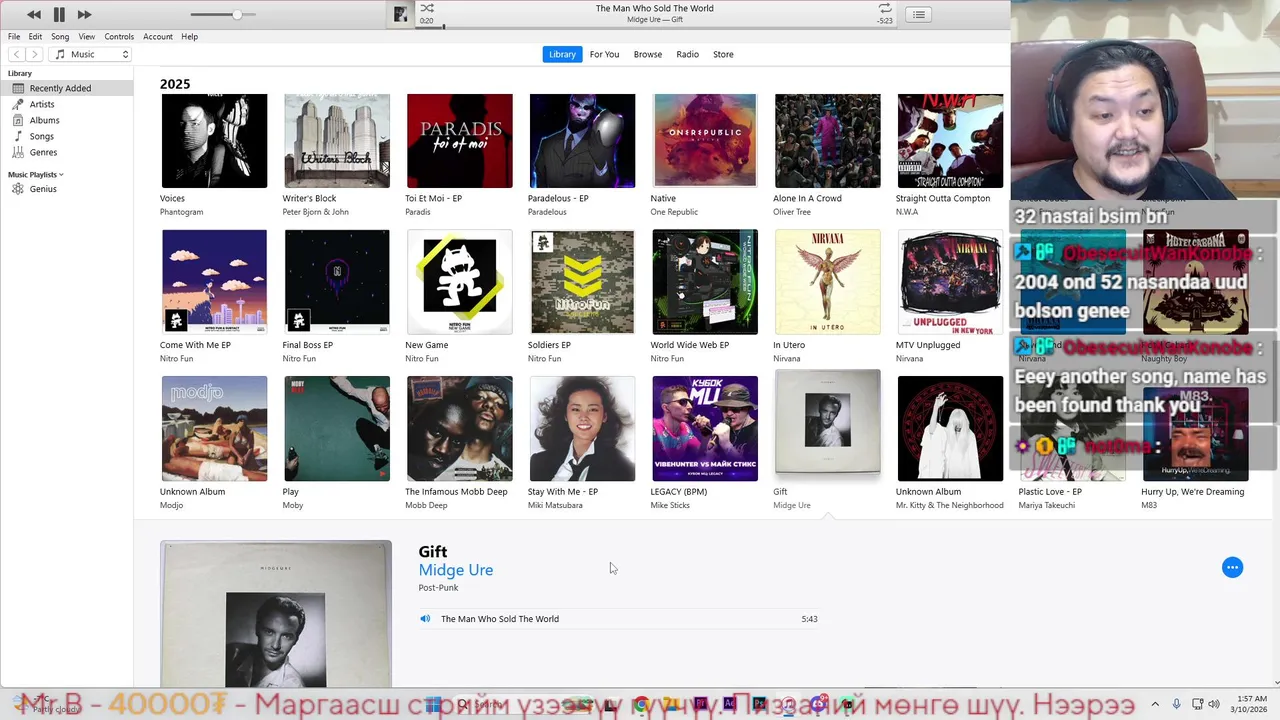Seek along the song progress bar
The width and height of the screenshot is (1280, 720).
655,27
